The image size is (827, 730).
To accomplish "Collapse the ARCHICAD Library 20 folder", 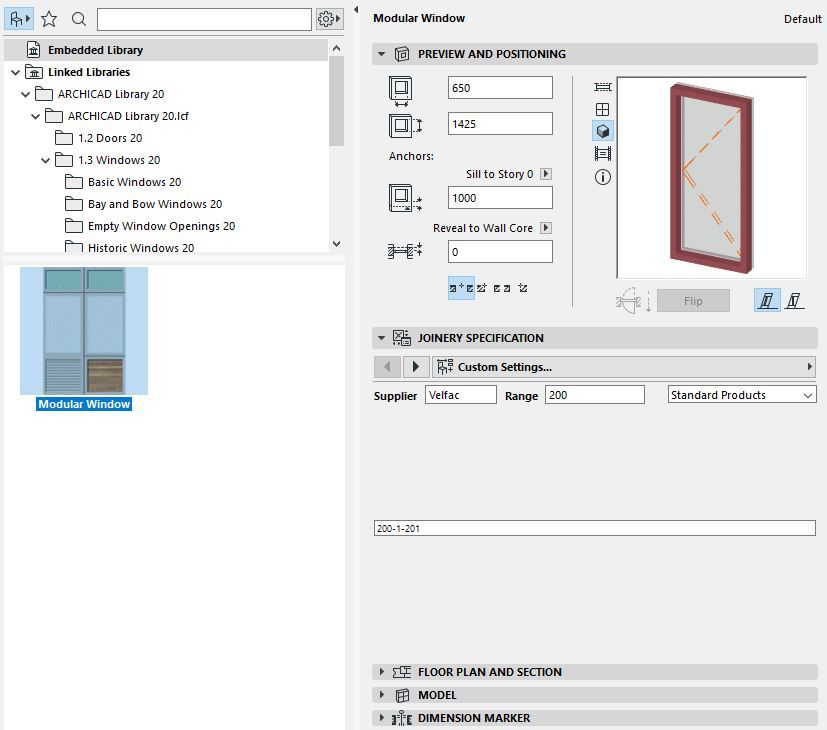I will pos(25,94).
